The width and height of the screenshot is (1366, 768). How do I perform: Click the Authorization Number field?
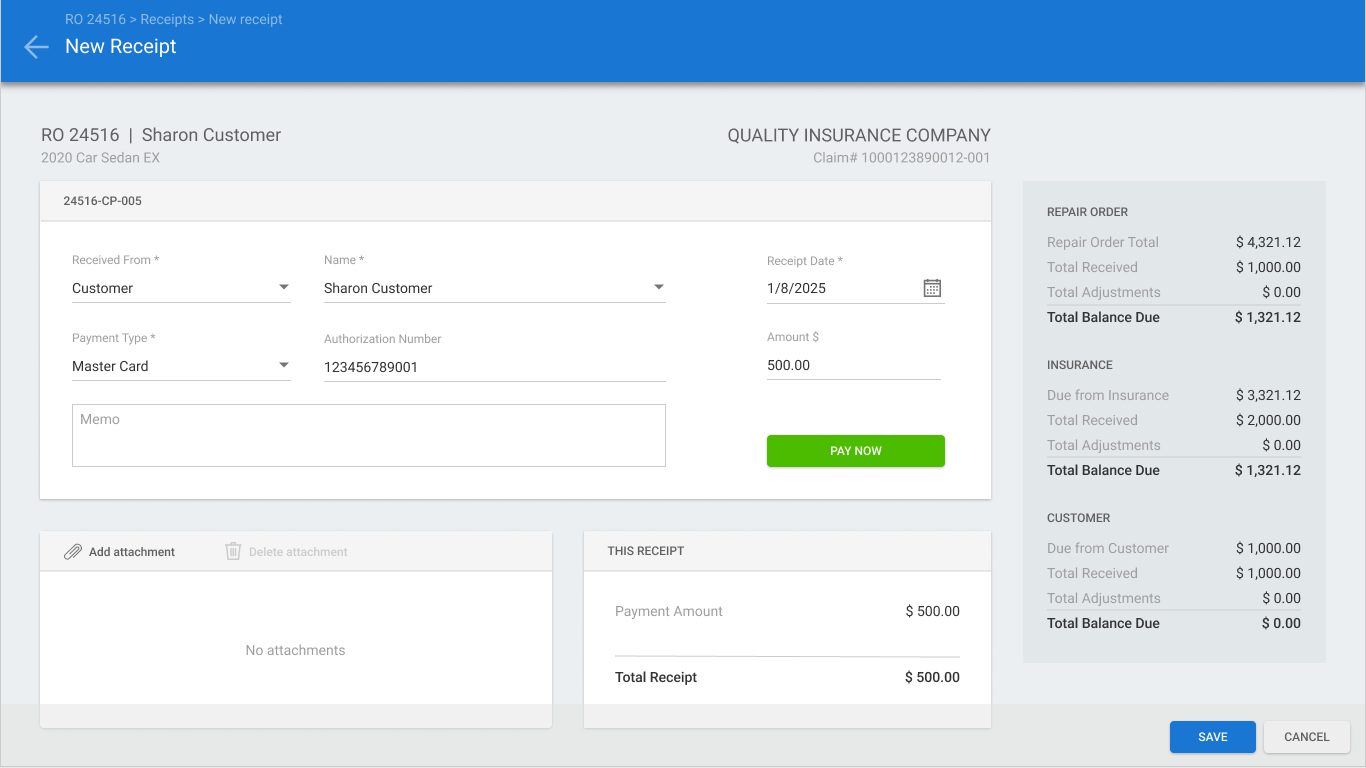(494, 367)
